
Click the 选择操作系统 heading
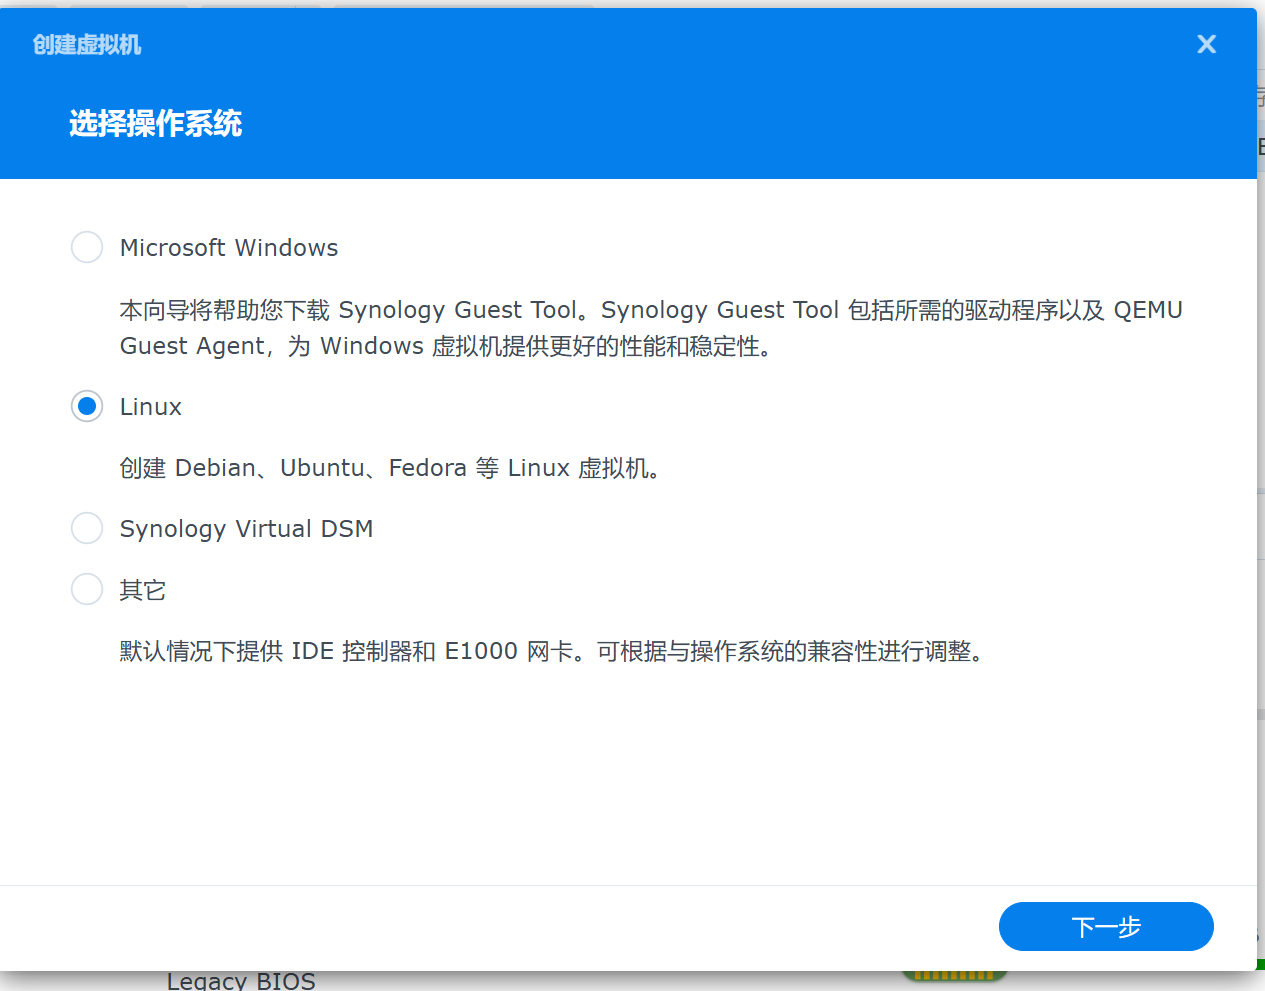coord(156,124)
